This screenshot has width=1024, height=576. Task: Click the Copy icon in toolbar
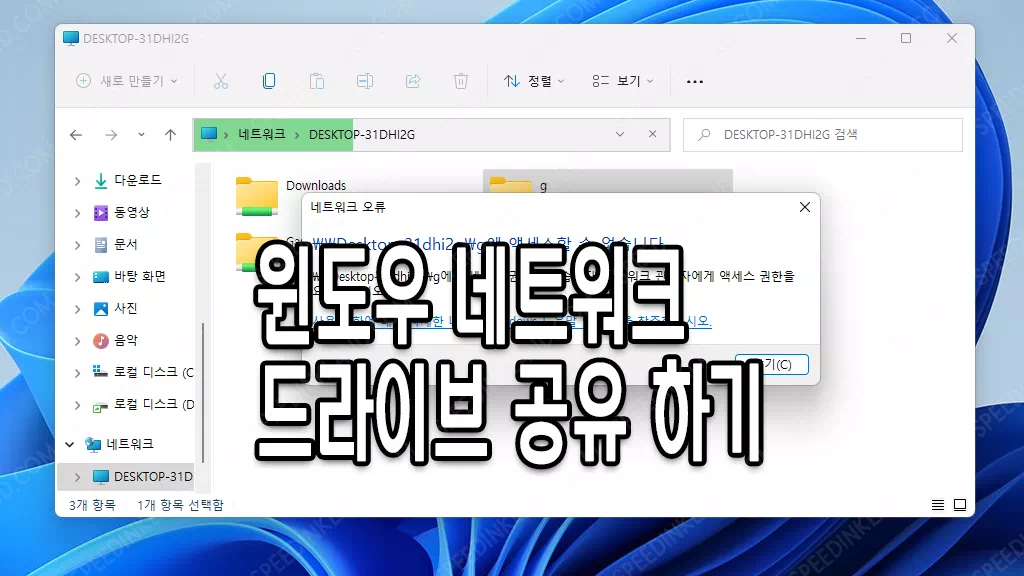(269, 81)
